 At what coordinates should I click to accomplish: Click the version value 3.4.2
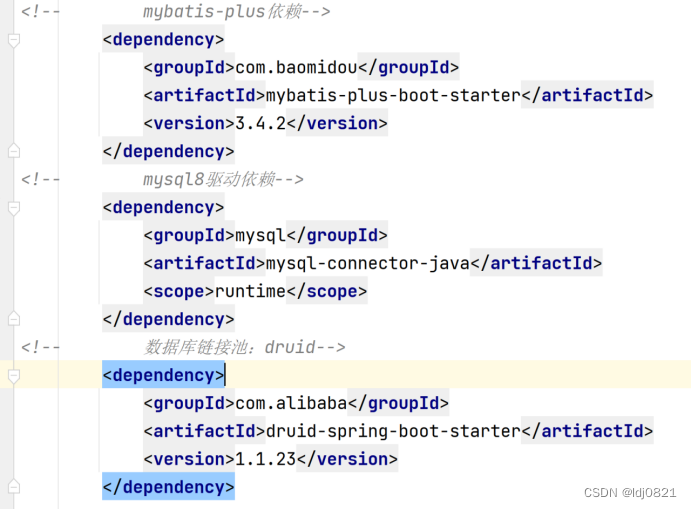[x=260, y=124]
